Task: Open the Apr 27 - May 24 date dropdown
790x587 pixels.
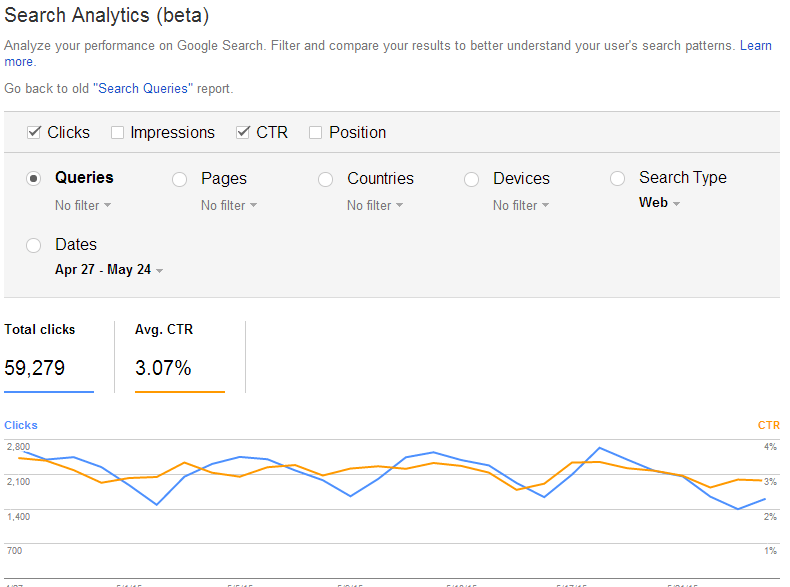Action: [109, 270]
